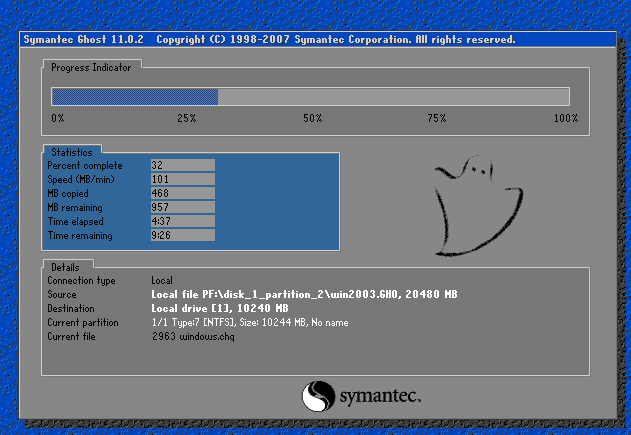Click the Progress Indicator group label

[93, 67]
